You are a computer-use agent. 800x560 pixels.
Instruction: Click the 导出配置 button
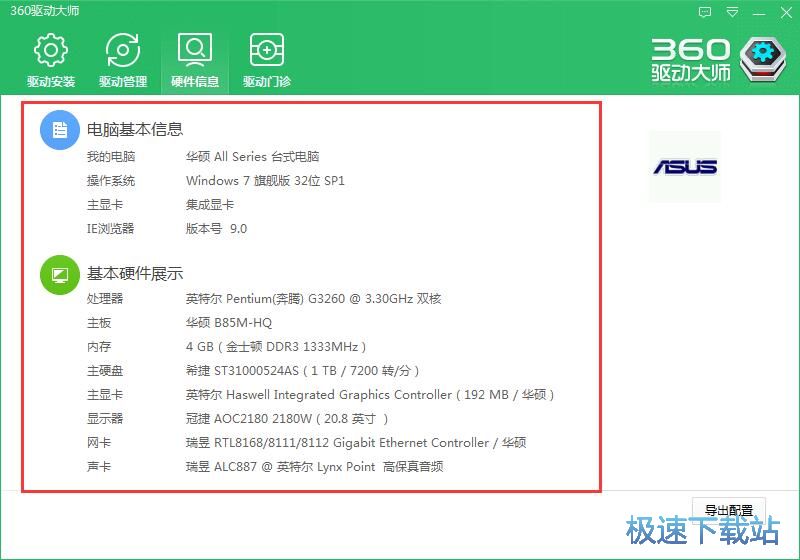729,510
